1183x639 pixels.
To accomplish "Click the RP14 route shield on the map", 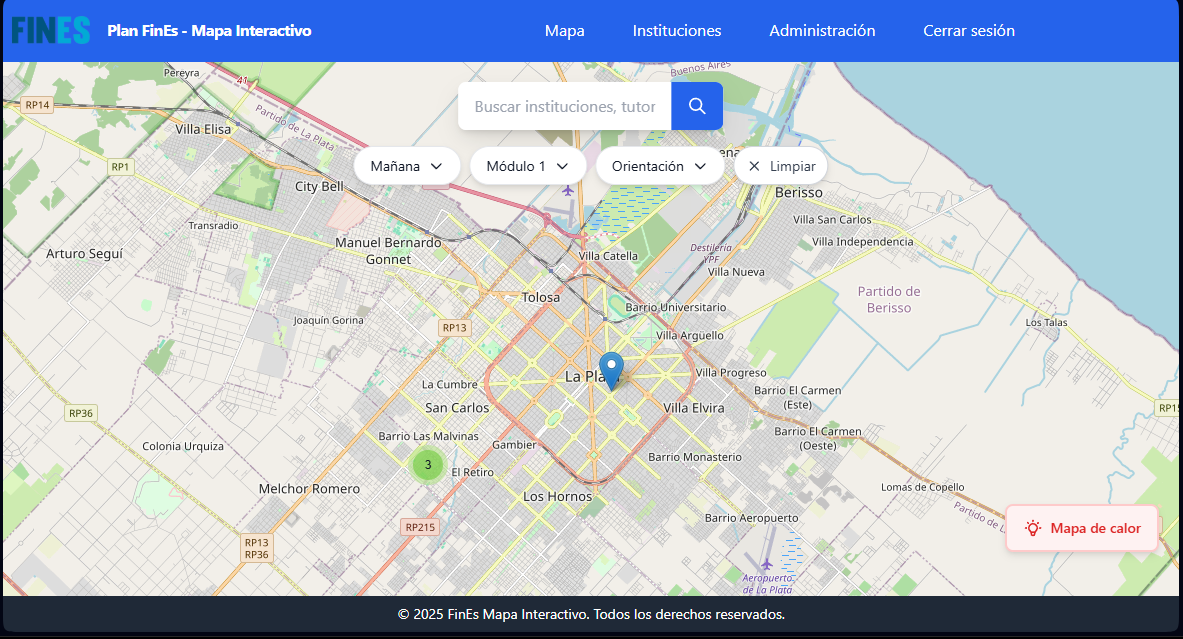I will tap(37, 104).
